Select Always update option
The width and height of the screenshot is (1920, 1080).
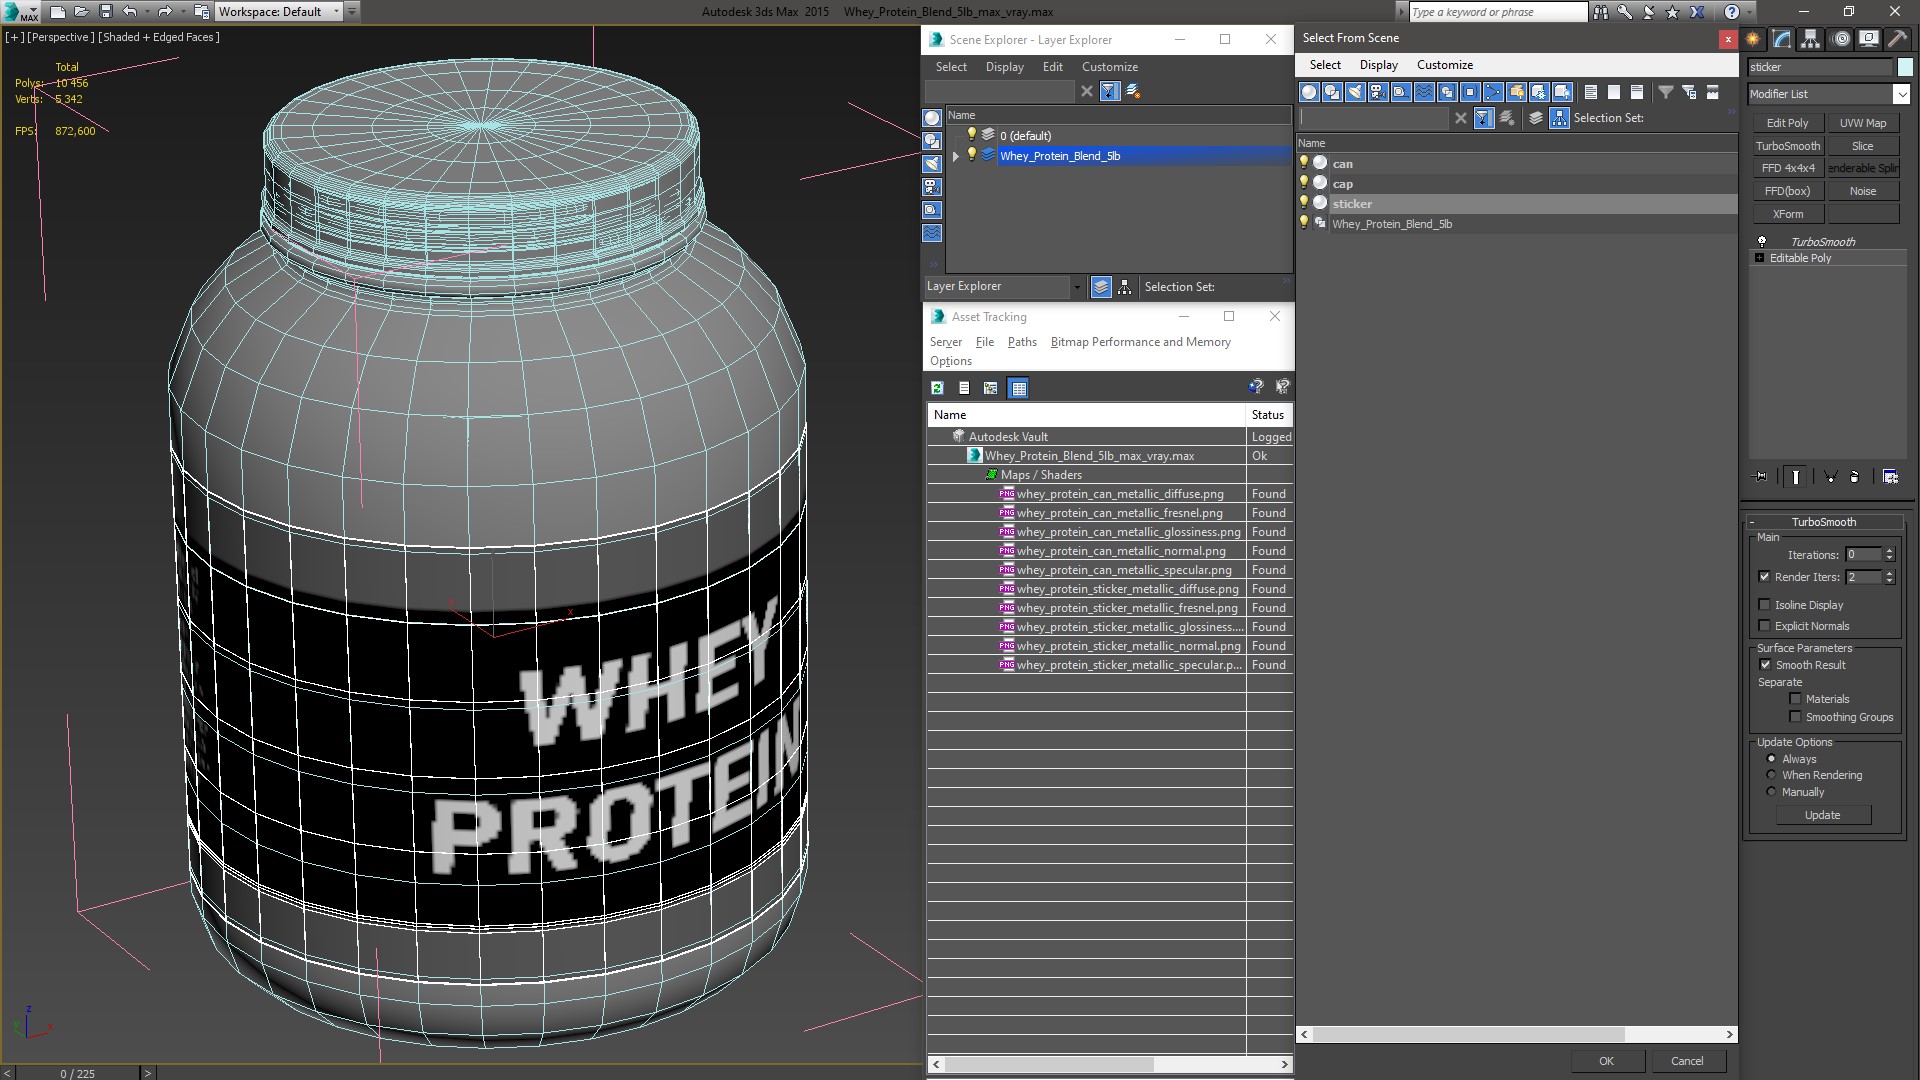1771,759
